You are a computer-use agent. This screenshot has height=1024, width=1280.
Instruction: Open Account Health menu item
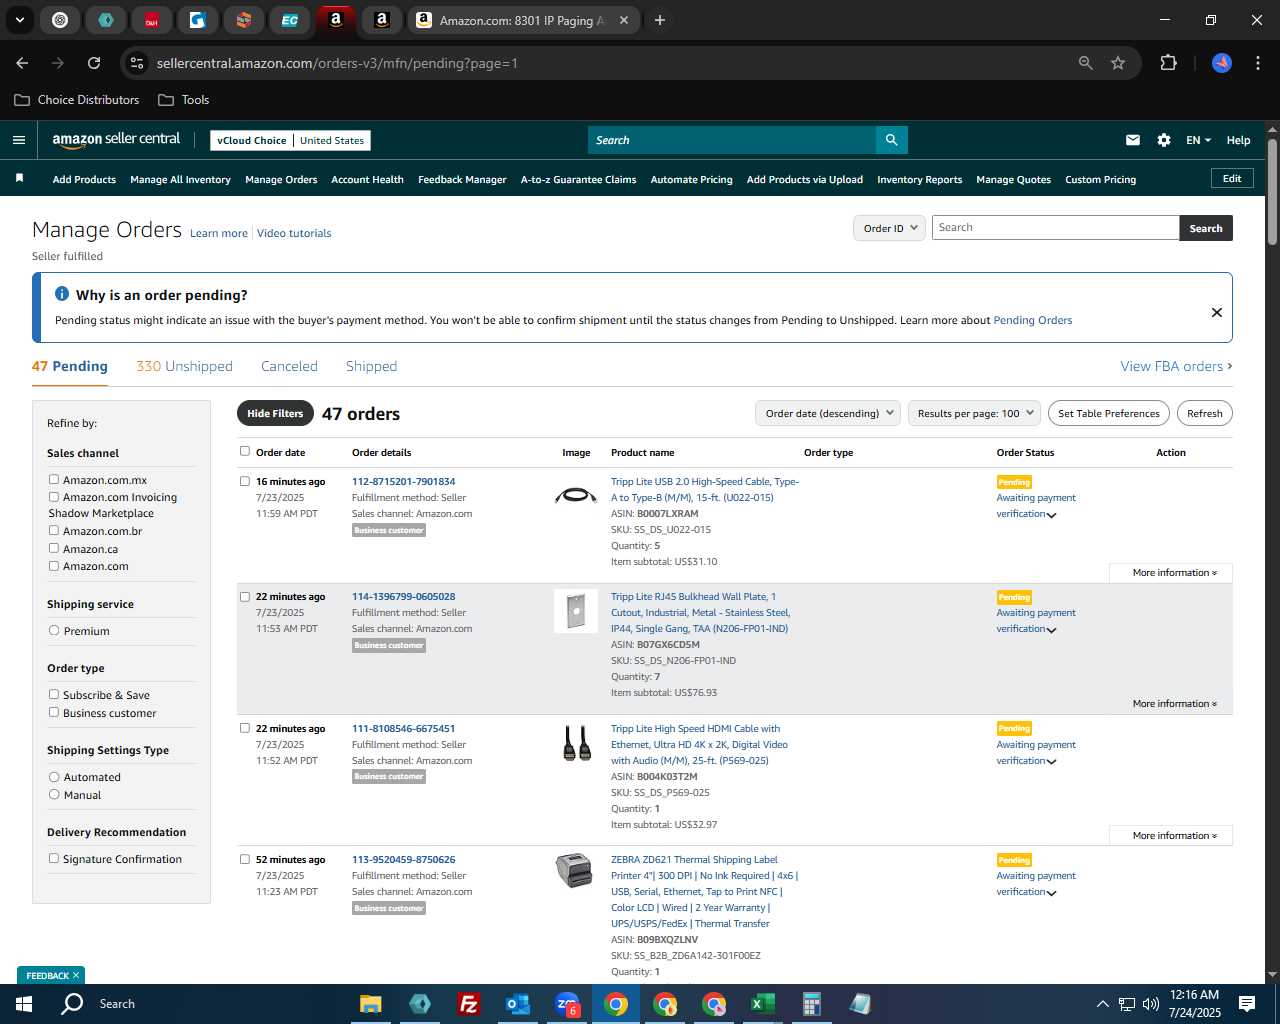pos(367,180)
